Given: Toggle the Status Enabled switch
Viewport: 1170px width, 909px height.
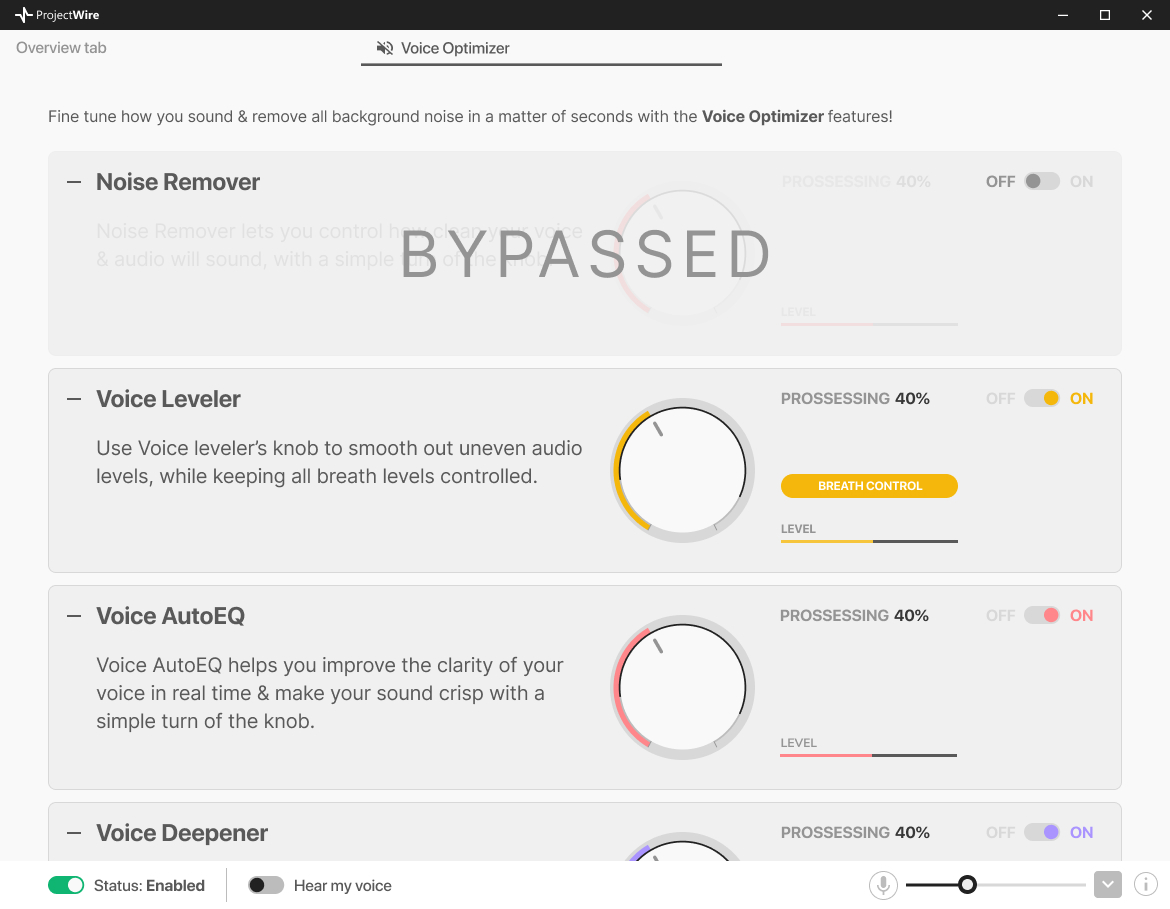Looking at the screenshot, I should tap(66, 885).
